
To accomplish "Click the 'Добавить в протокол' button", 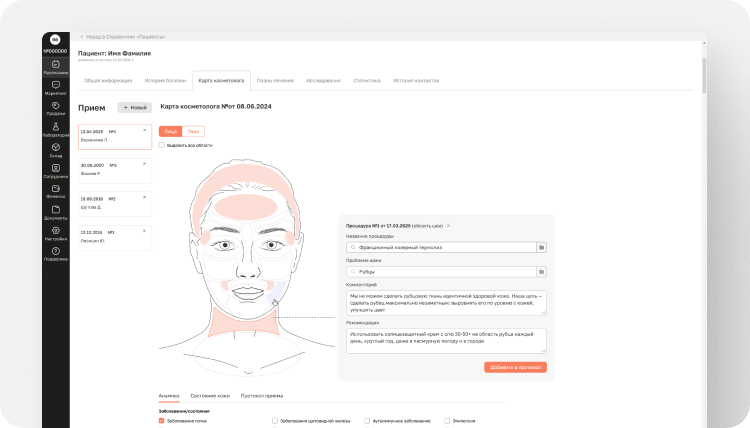I will coord(515,367).
